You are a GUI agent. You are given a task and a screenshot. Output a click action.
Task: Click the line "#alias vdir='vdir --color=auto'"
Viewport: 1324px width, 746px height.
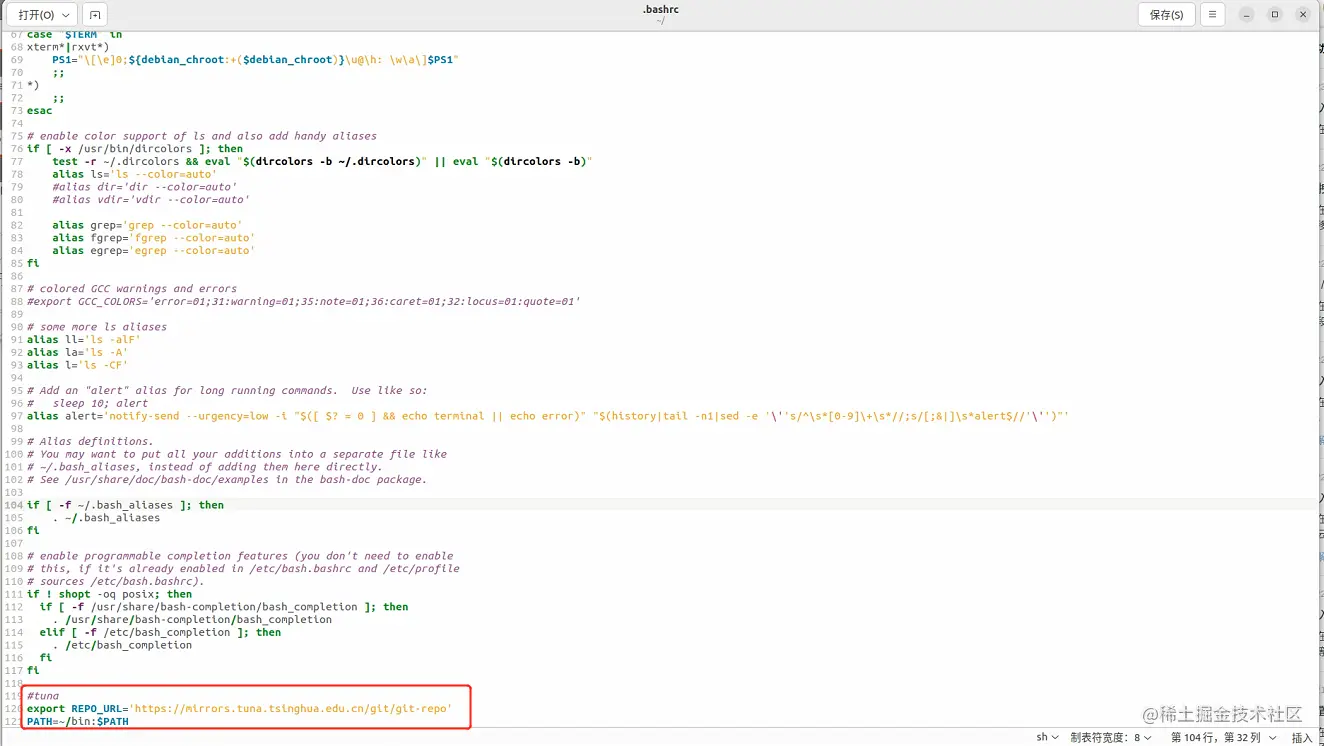[x=150, y=199]
